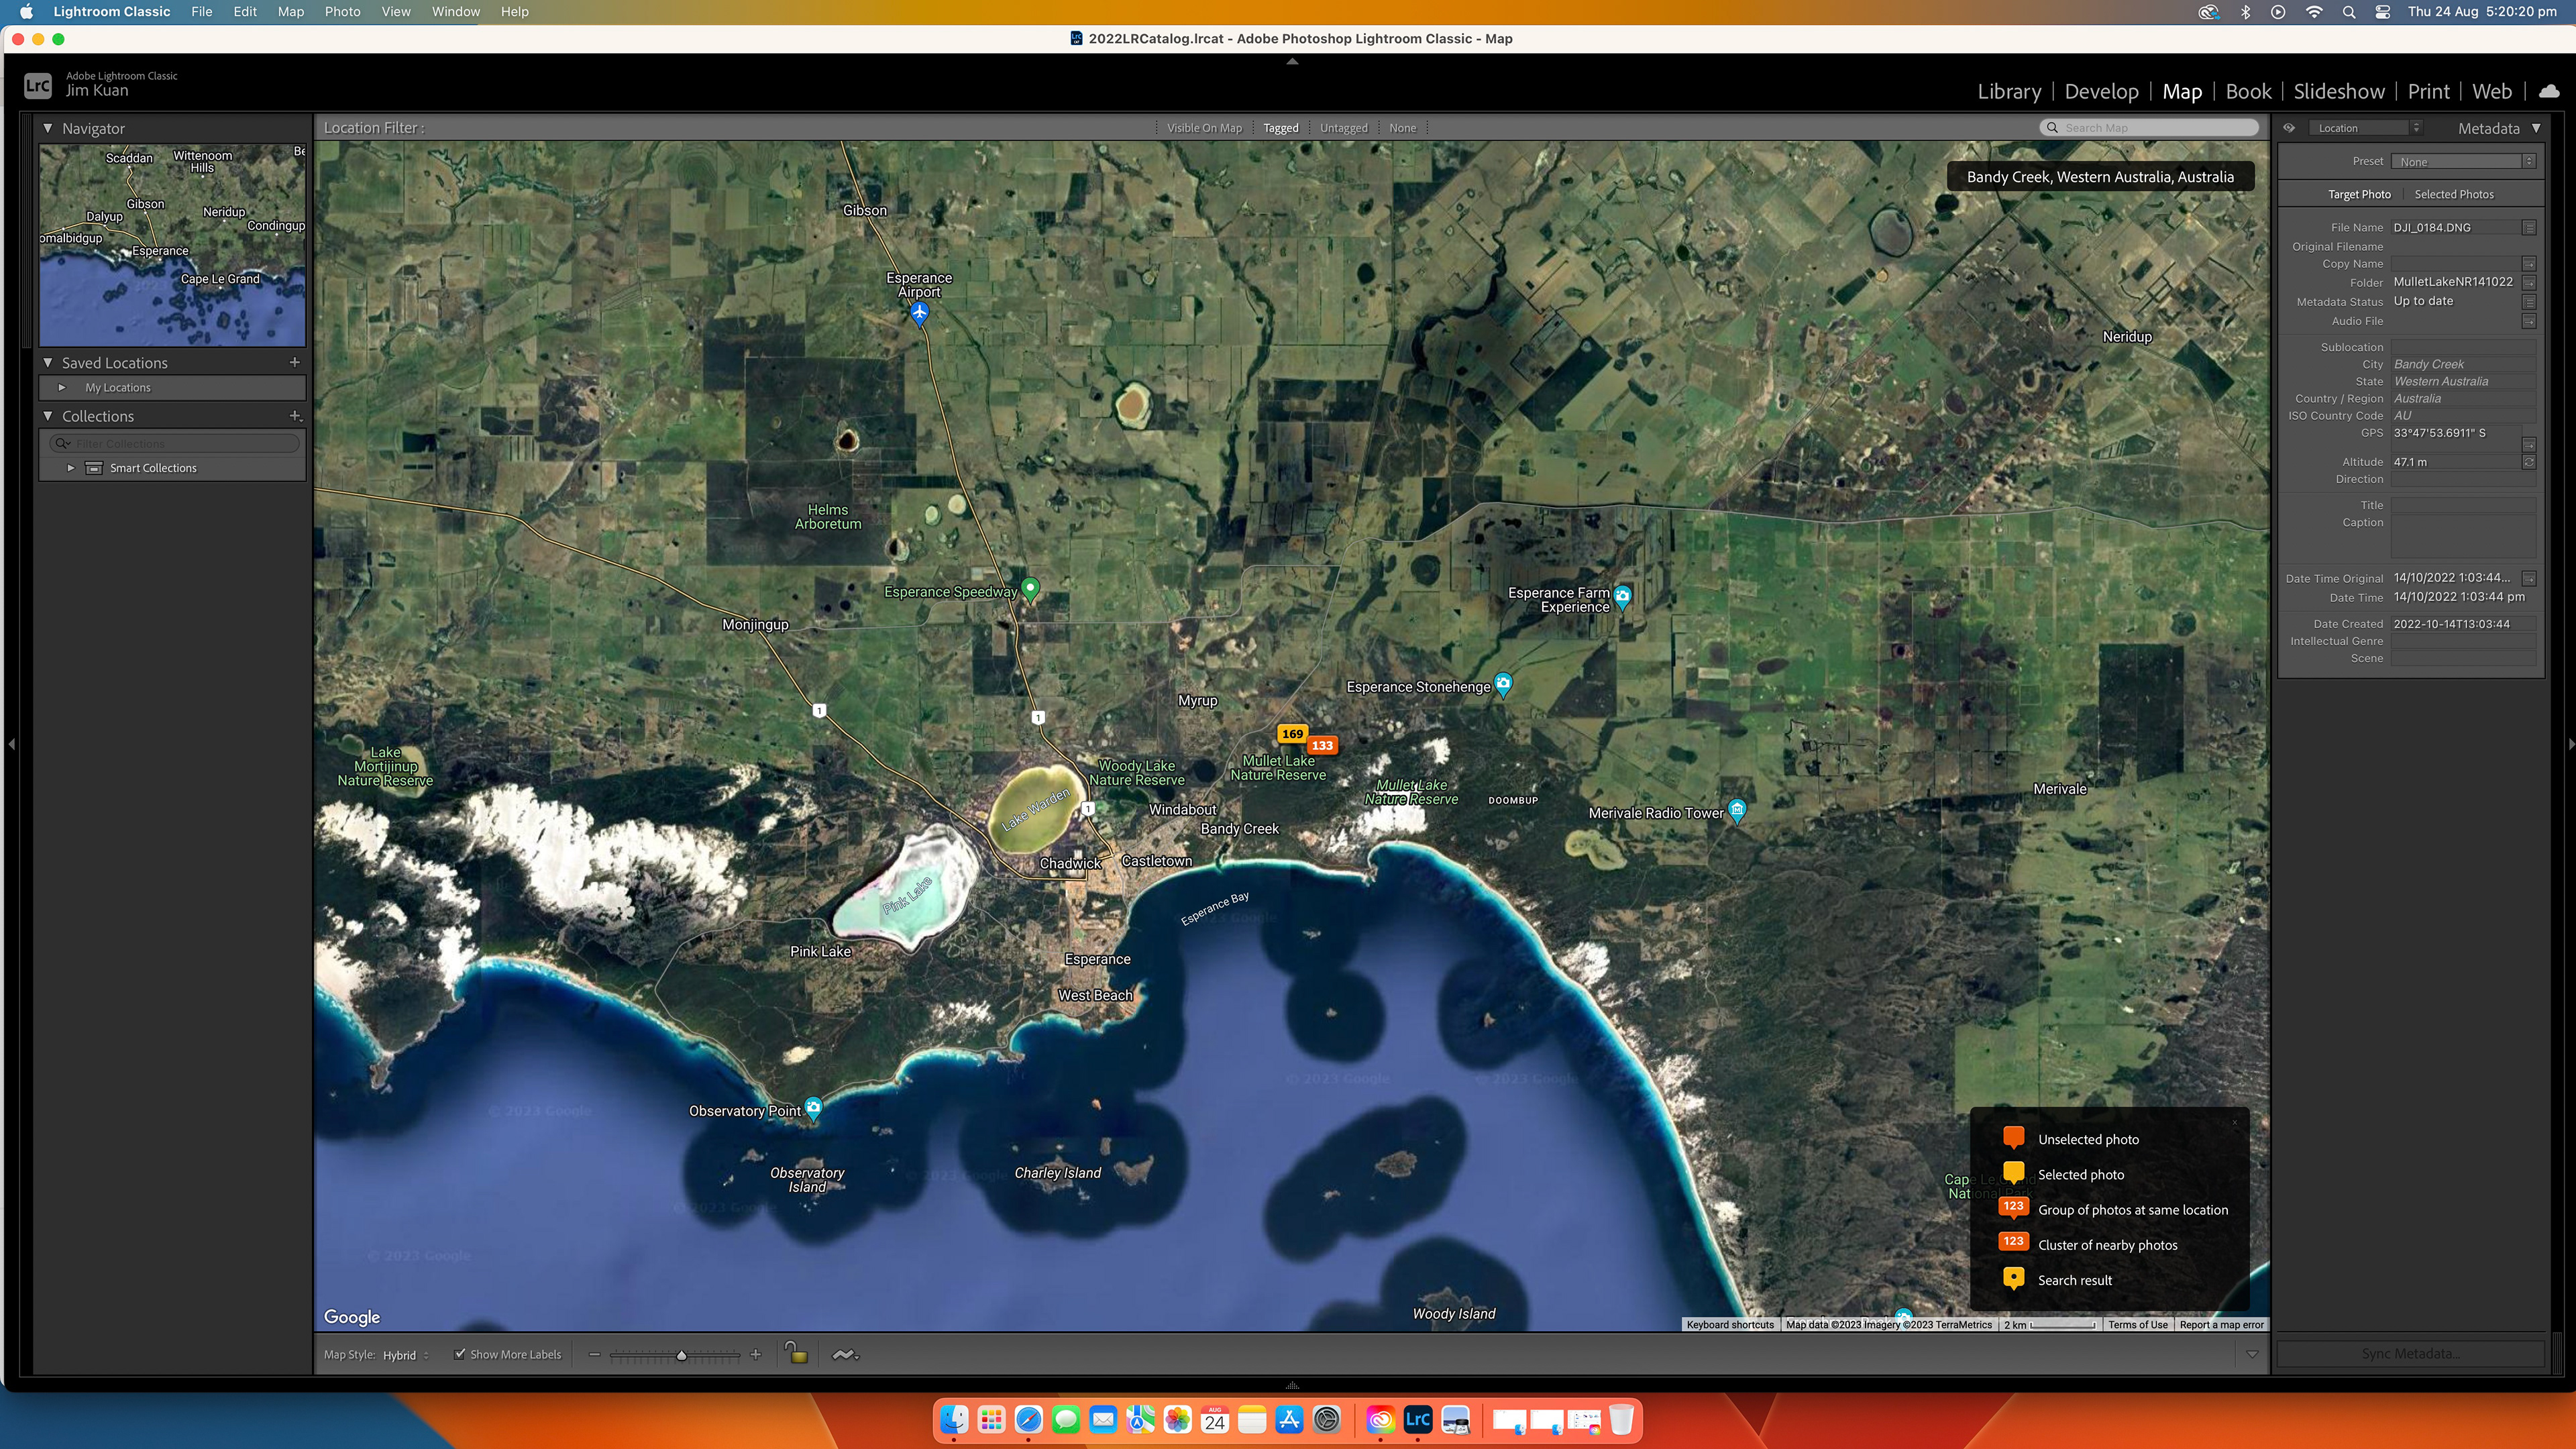Switch to the Develop module
The width and height of the screenshot is (2576, 1449).
[x=2101, y=91]
